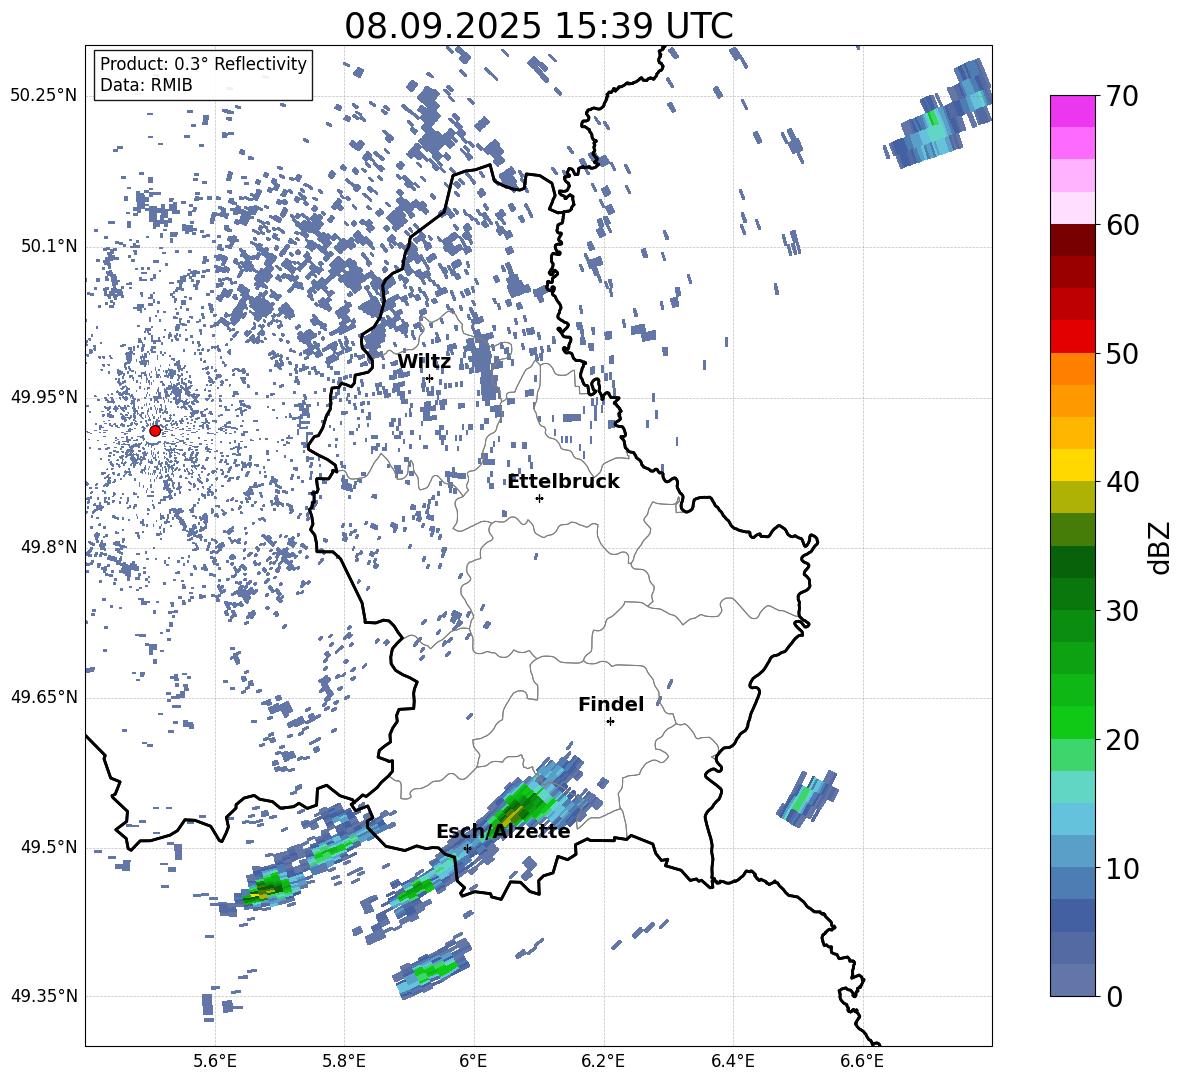Click the 10 value on colorbar
The width and height of the screenshot is (1184, 1081).
point(1122,868)
